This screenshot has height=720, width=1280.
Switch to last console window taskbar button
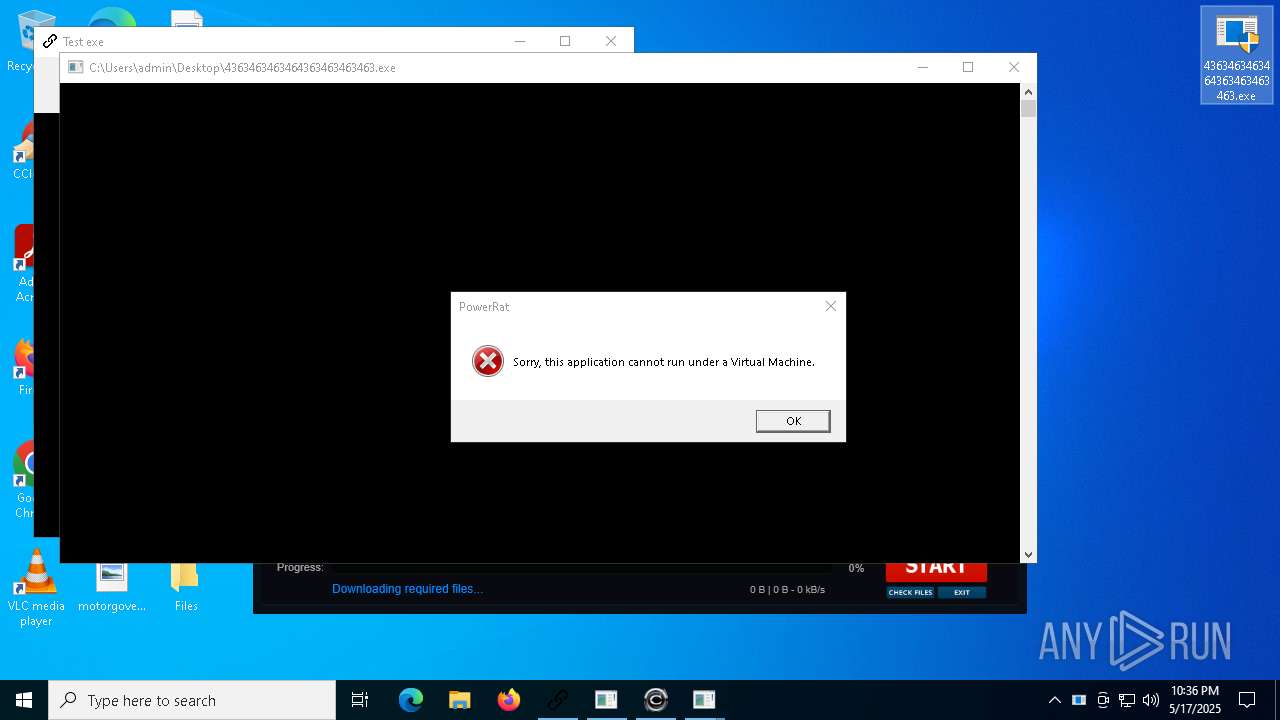(x=704, y=700)
